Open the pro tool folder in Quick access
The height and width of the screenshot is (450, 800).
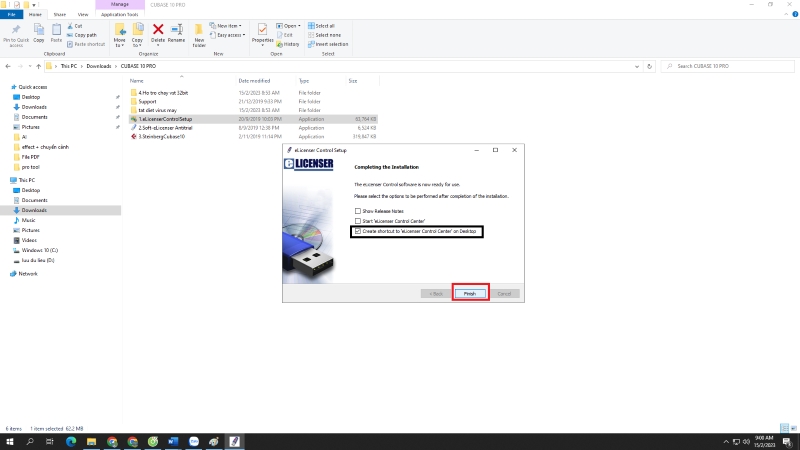[31, 167]
